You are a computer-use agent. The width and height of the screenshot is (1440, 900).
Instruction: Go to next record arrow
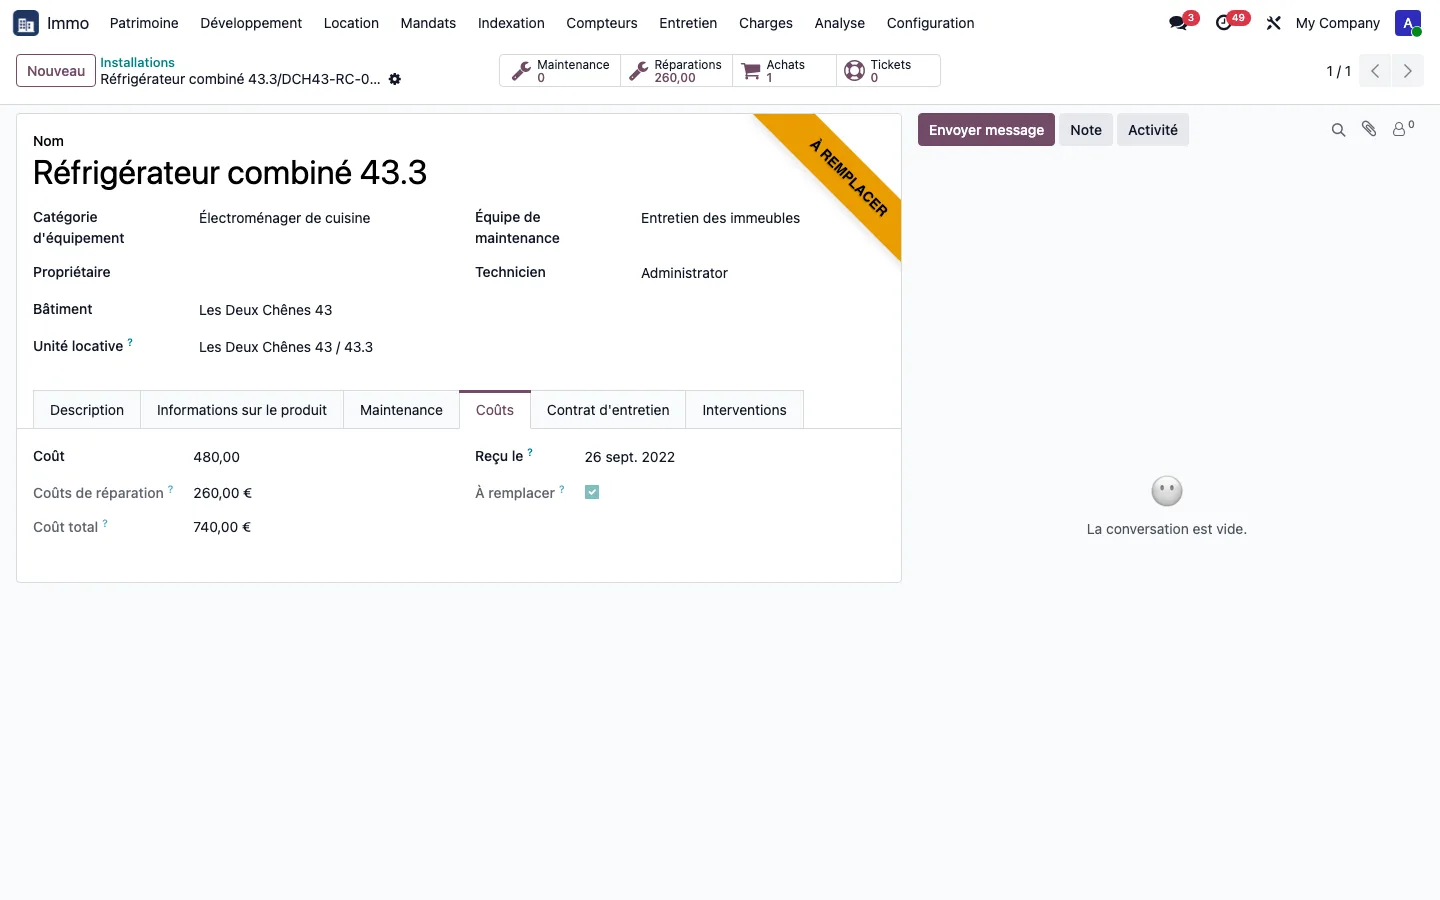coord(1407,71)
